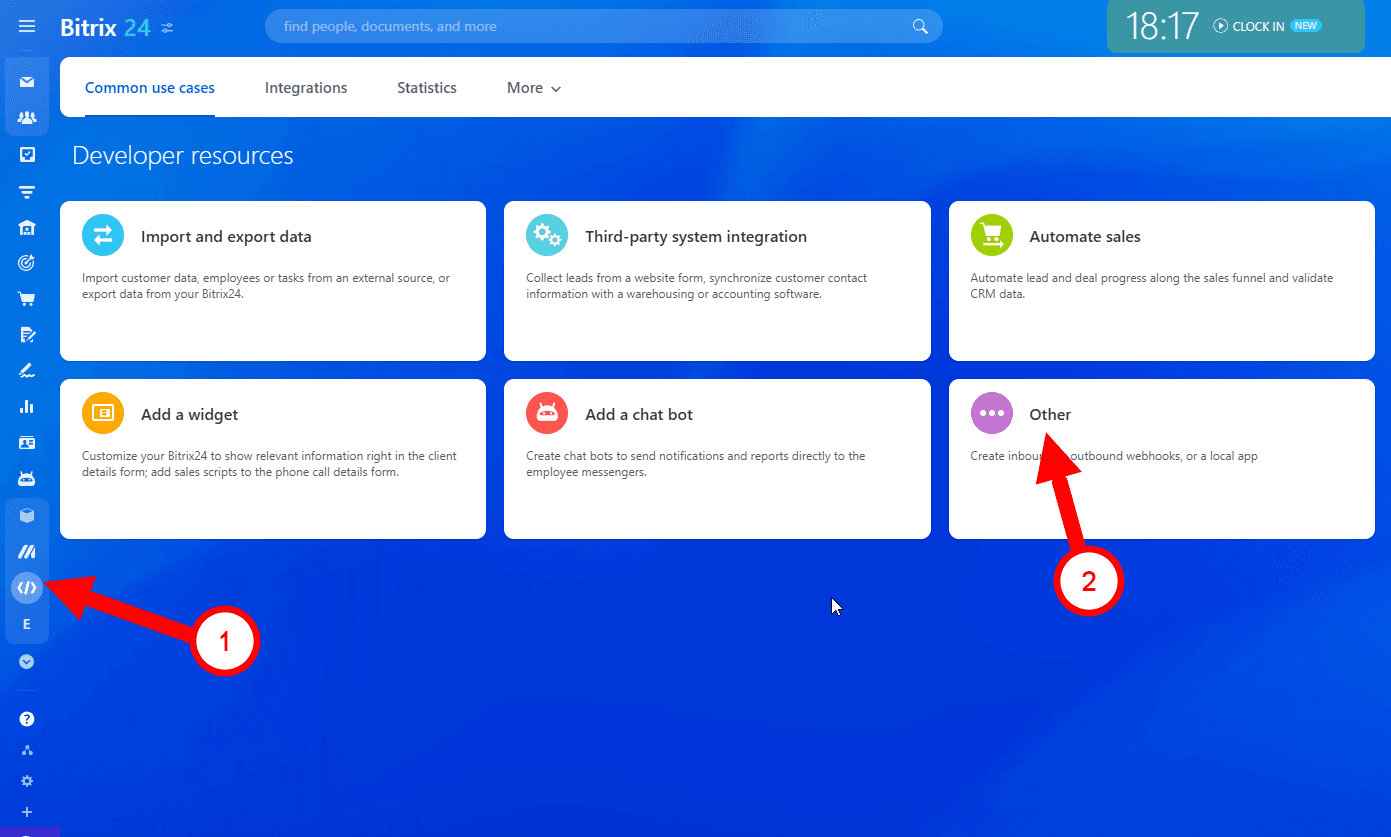Open the contact card sidebar icon
1391x837 pixels.
[27, 442]
